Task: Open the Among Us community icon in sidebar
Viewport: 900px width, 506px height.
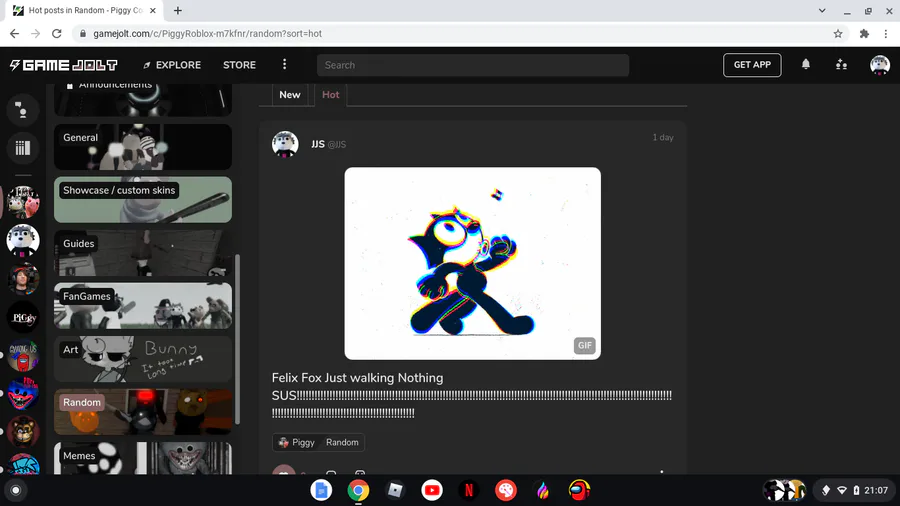Action: tap(23, 356)
